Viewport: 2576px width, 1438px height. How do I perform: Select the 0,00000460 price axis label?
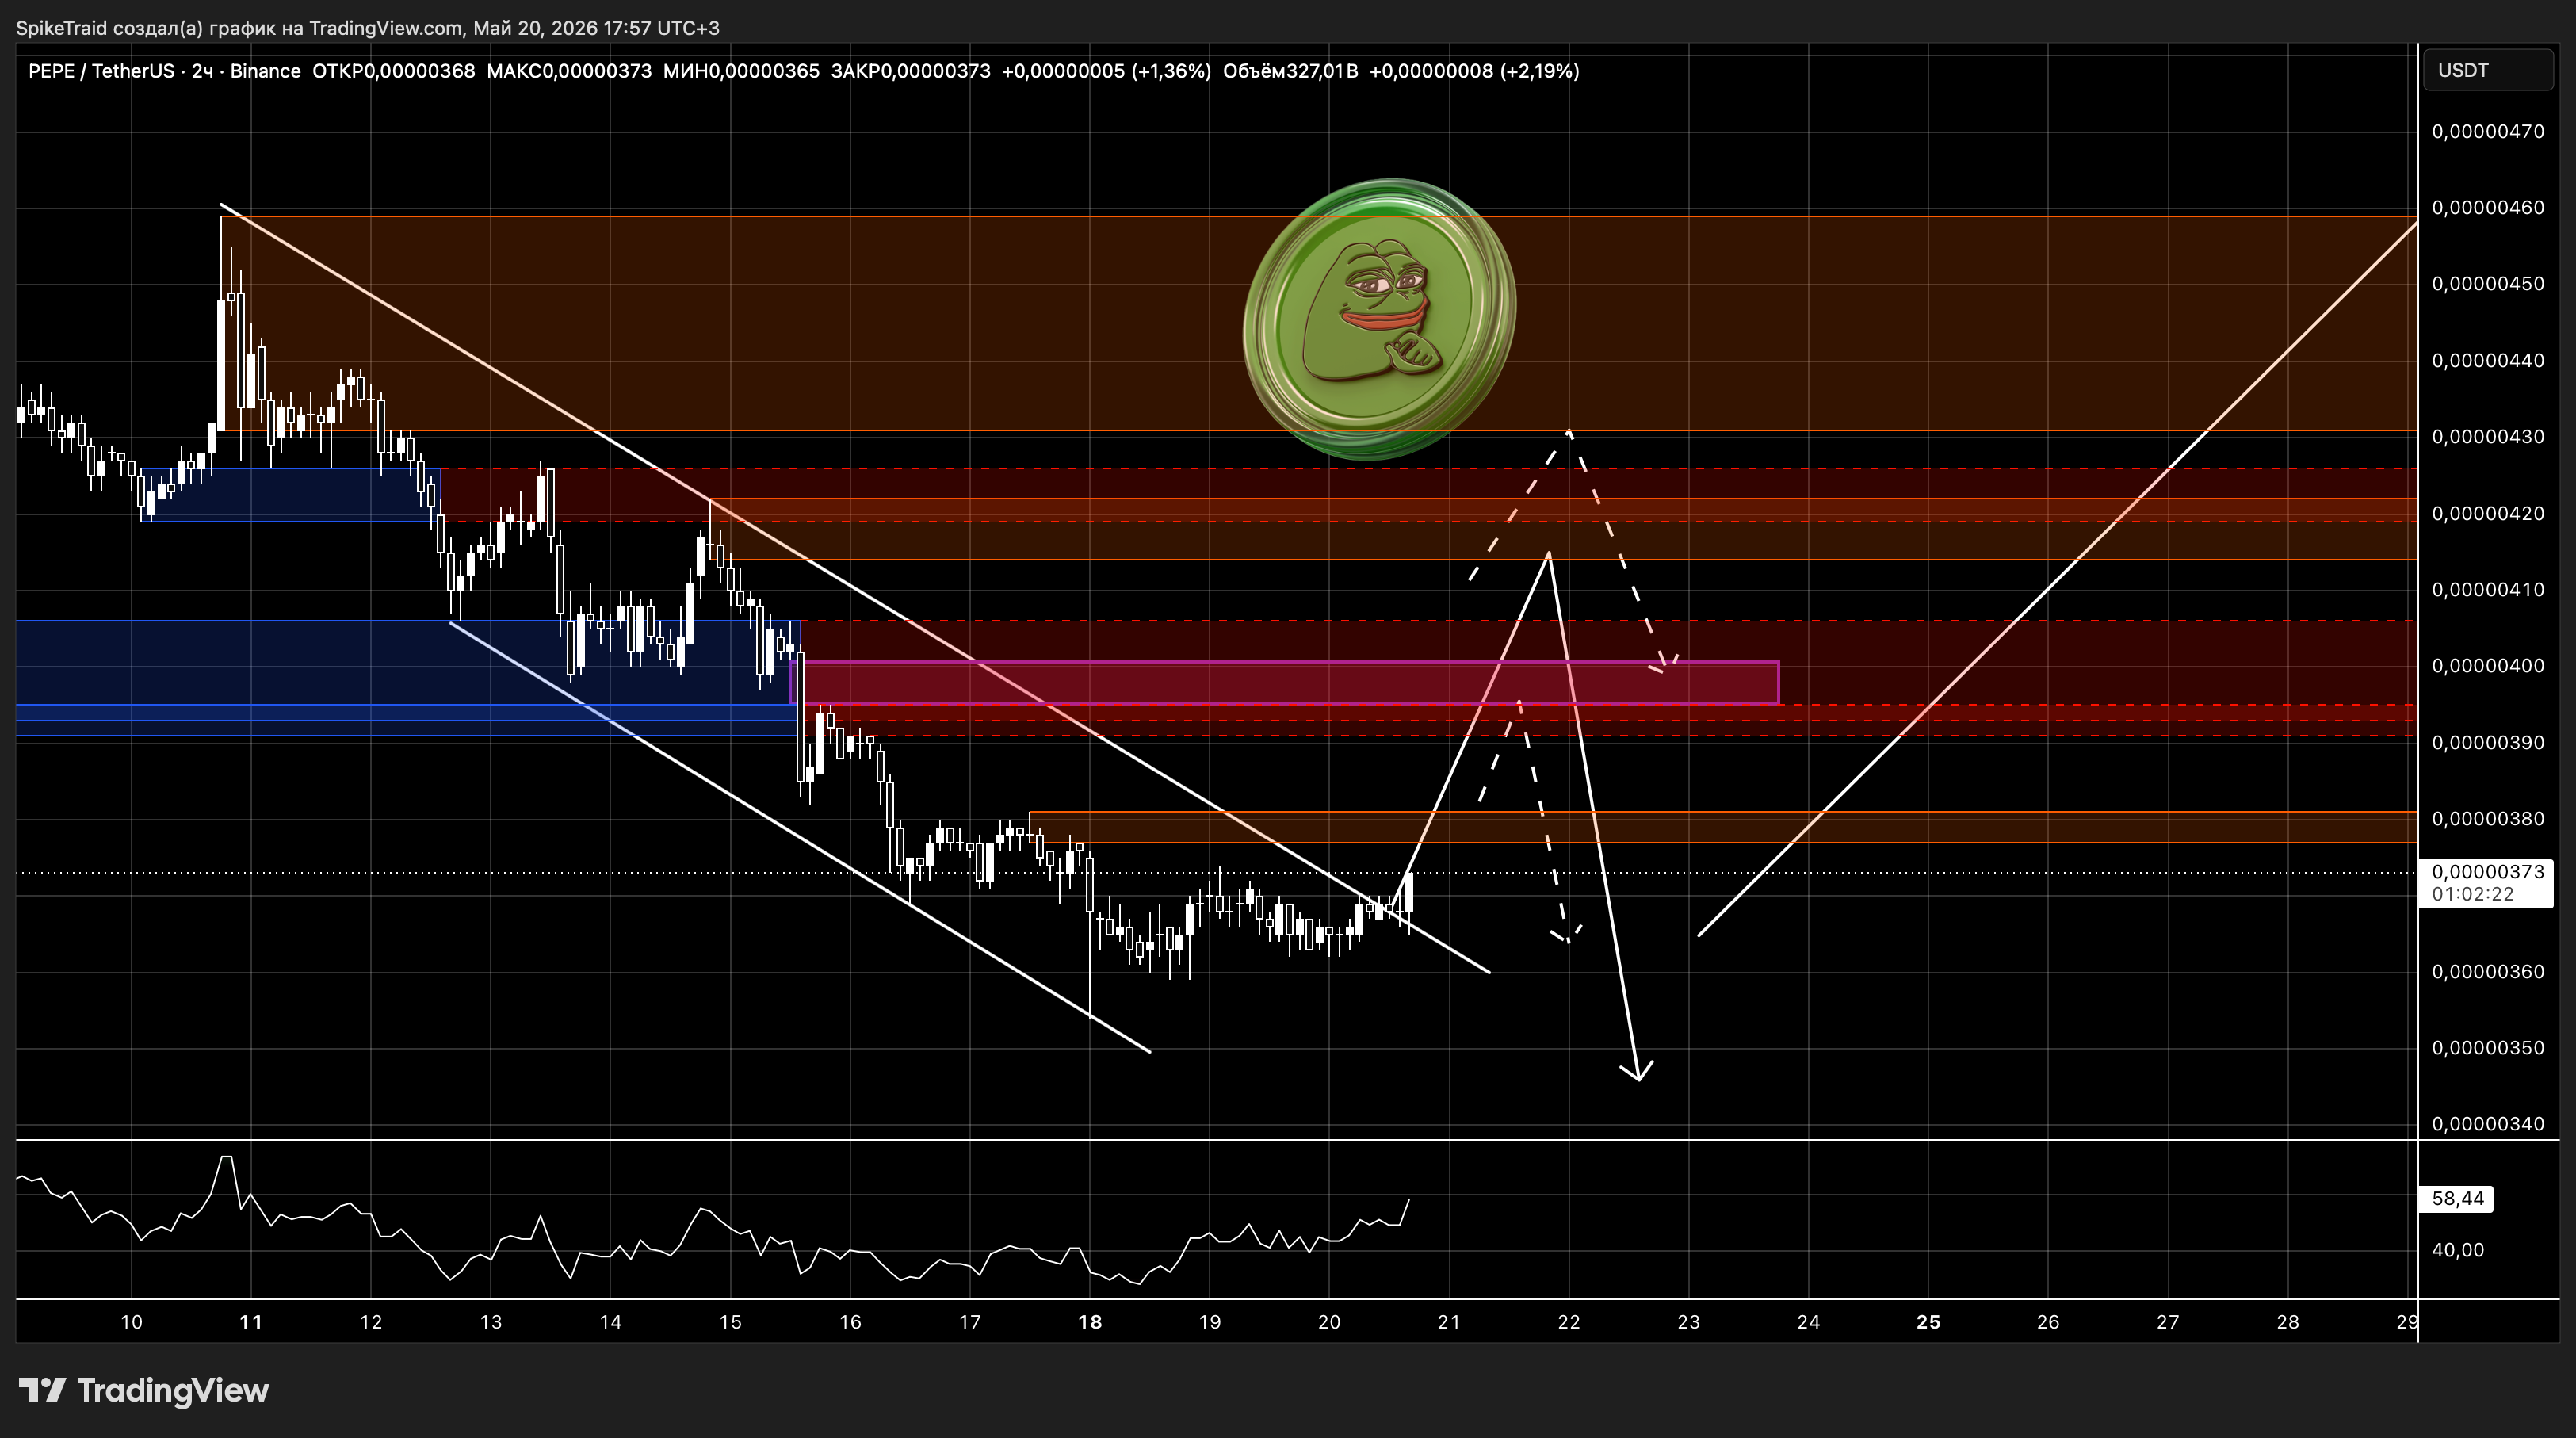coord(2488,208)
